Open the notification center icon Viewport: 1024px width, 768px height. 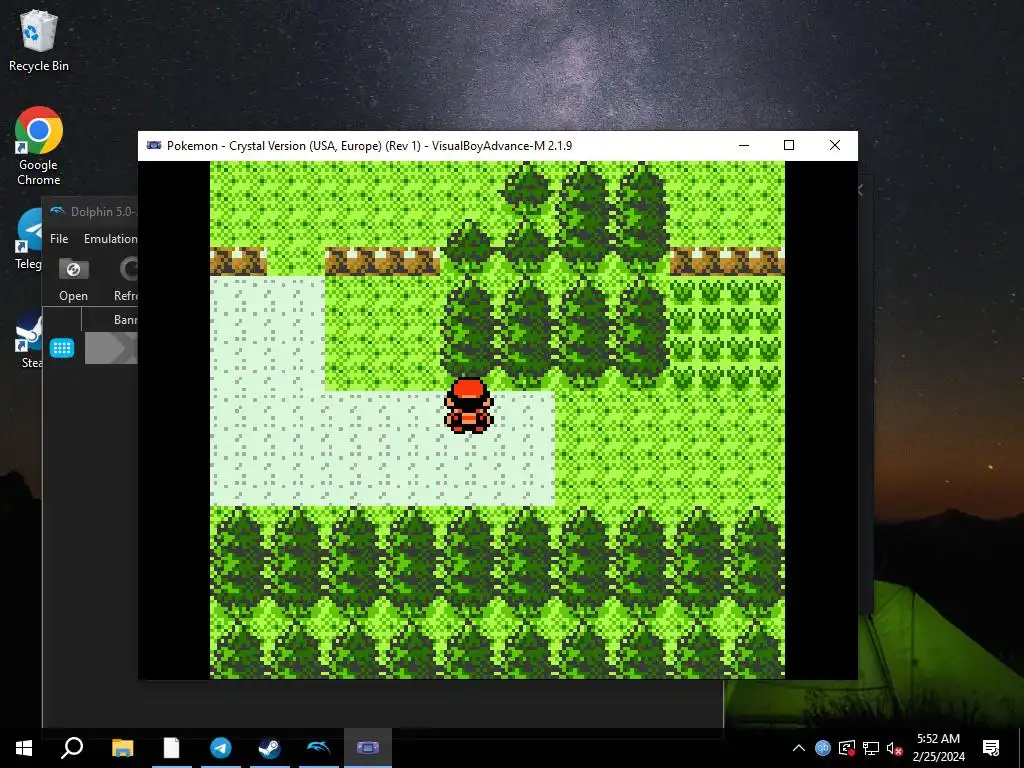click(991, 748)
